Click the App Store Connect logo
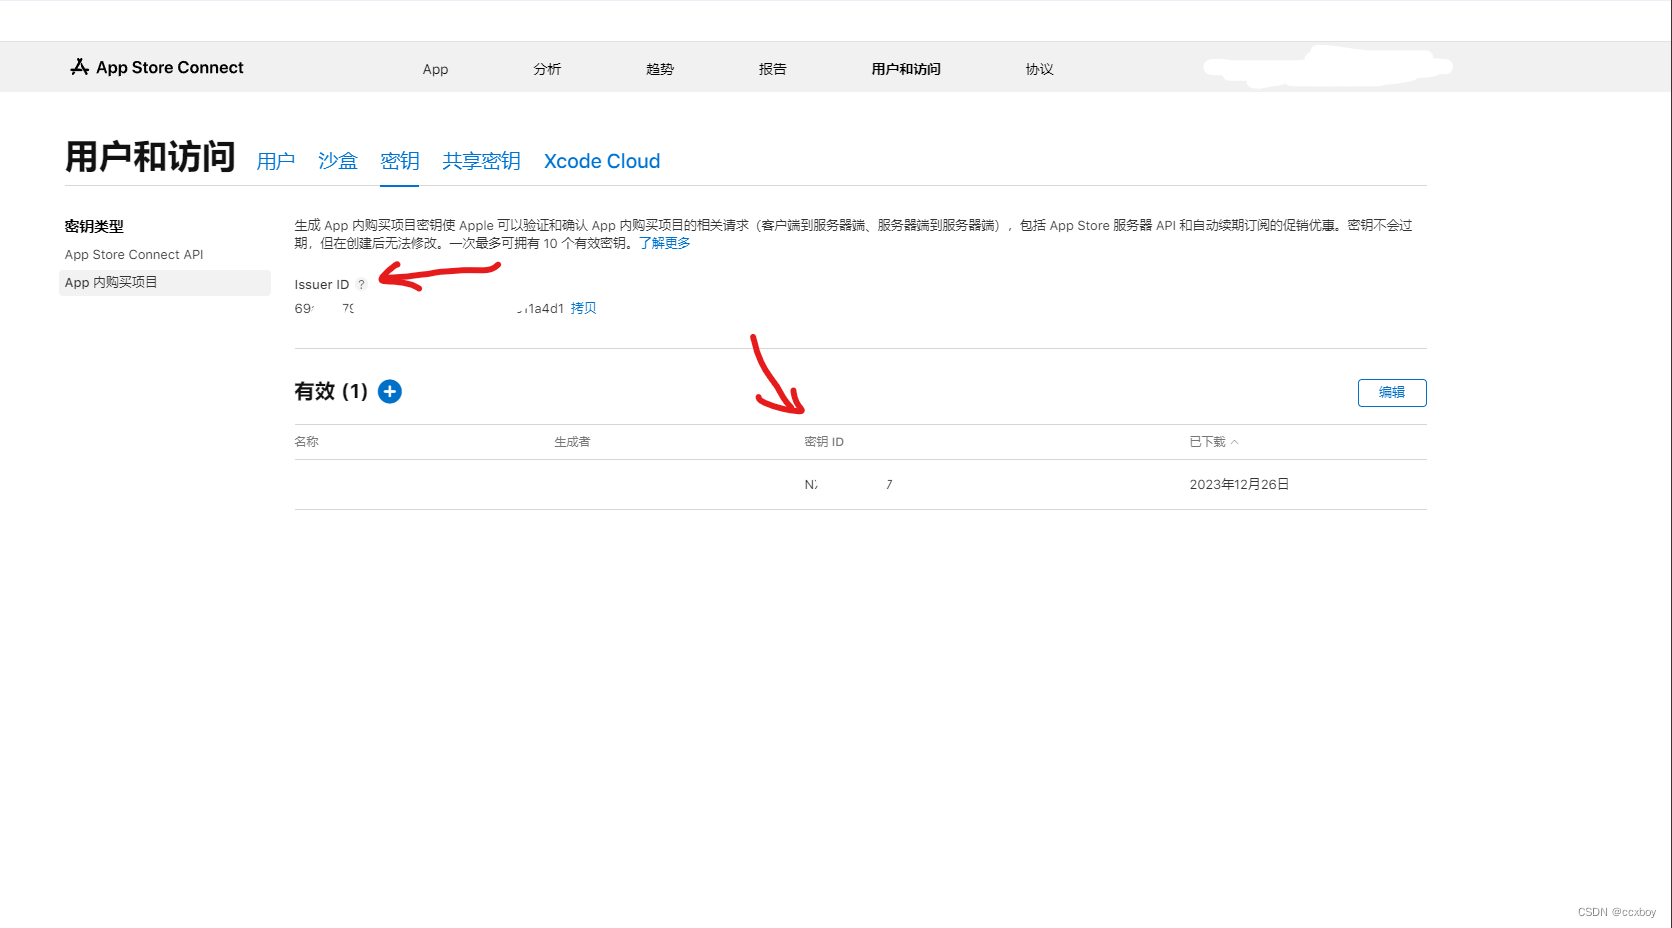1672x928 pixels. coord(157,67)
